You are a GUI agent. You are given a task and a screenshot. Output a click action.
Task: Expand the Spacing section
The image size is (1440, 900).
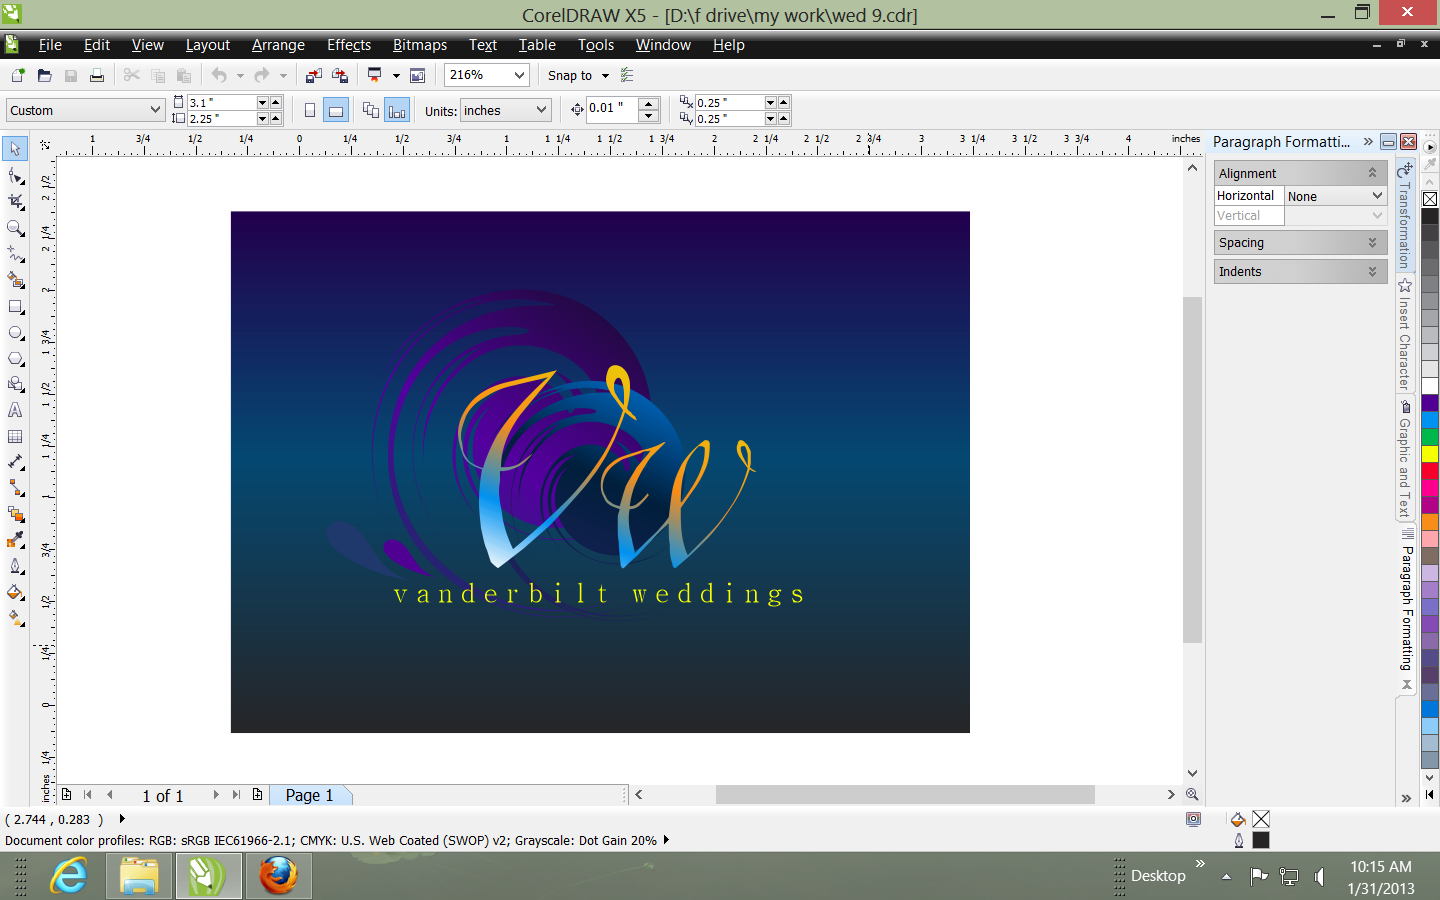click(x=1300, y=243)
